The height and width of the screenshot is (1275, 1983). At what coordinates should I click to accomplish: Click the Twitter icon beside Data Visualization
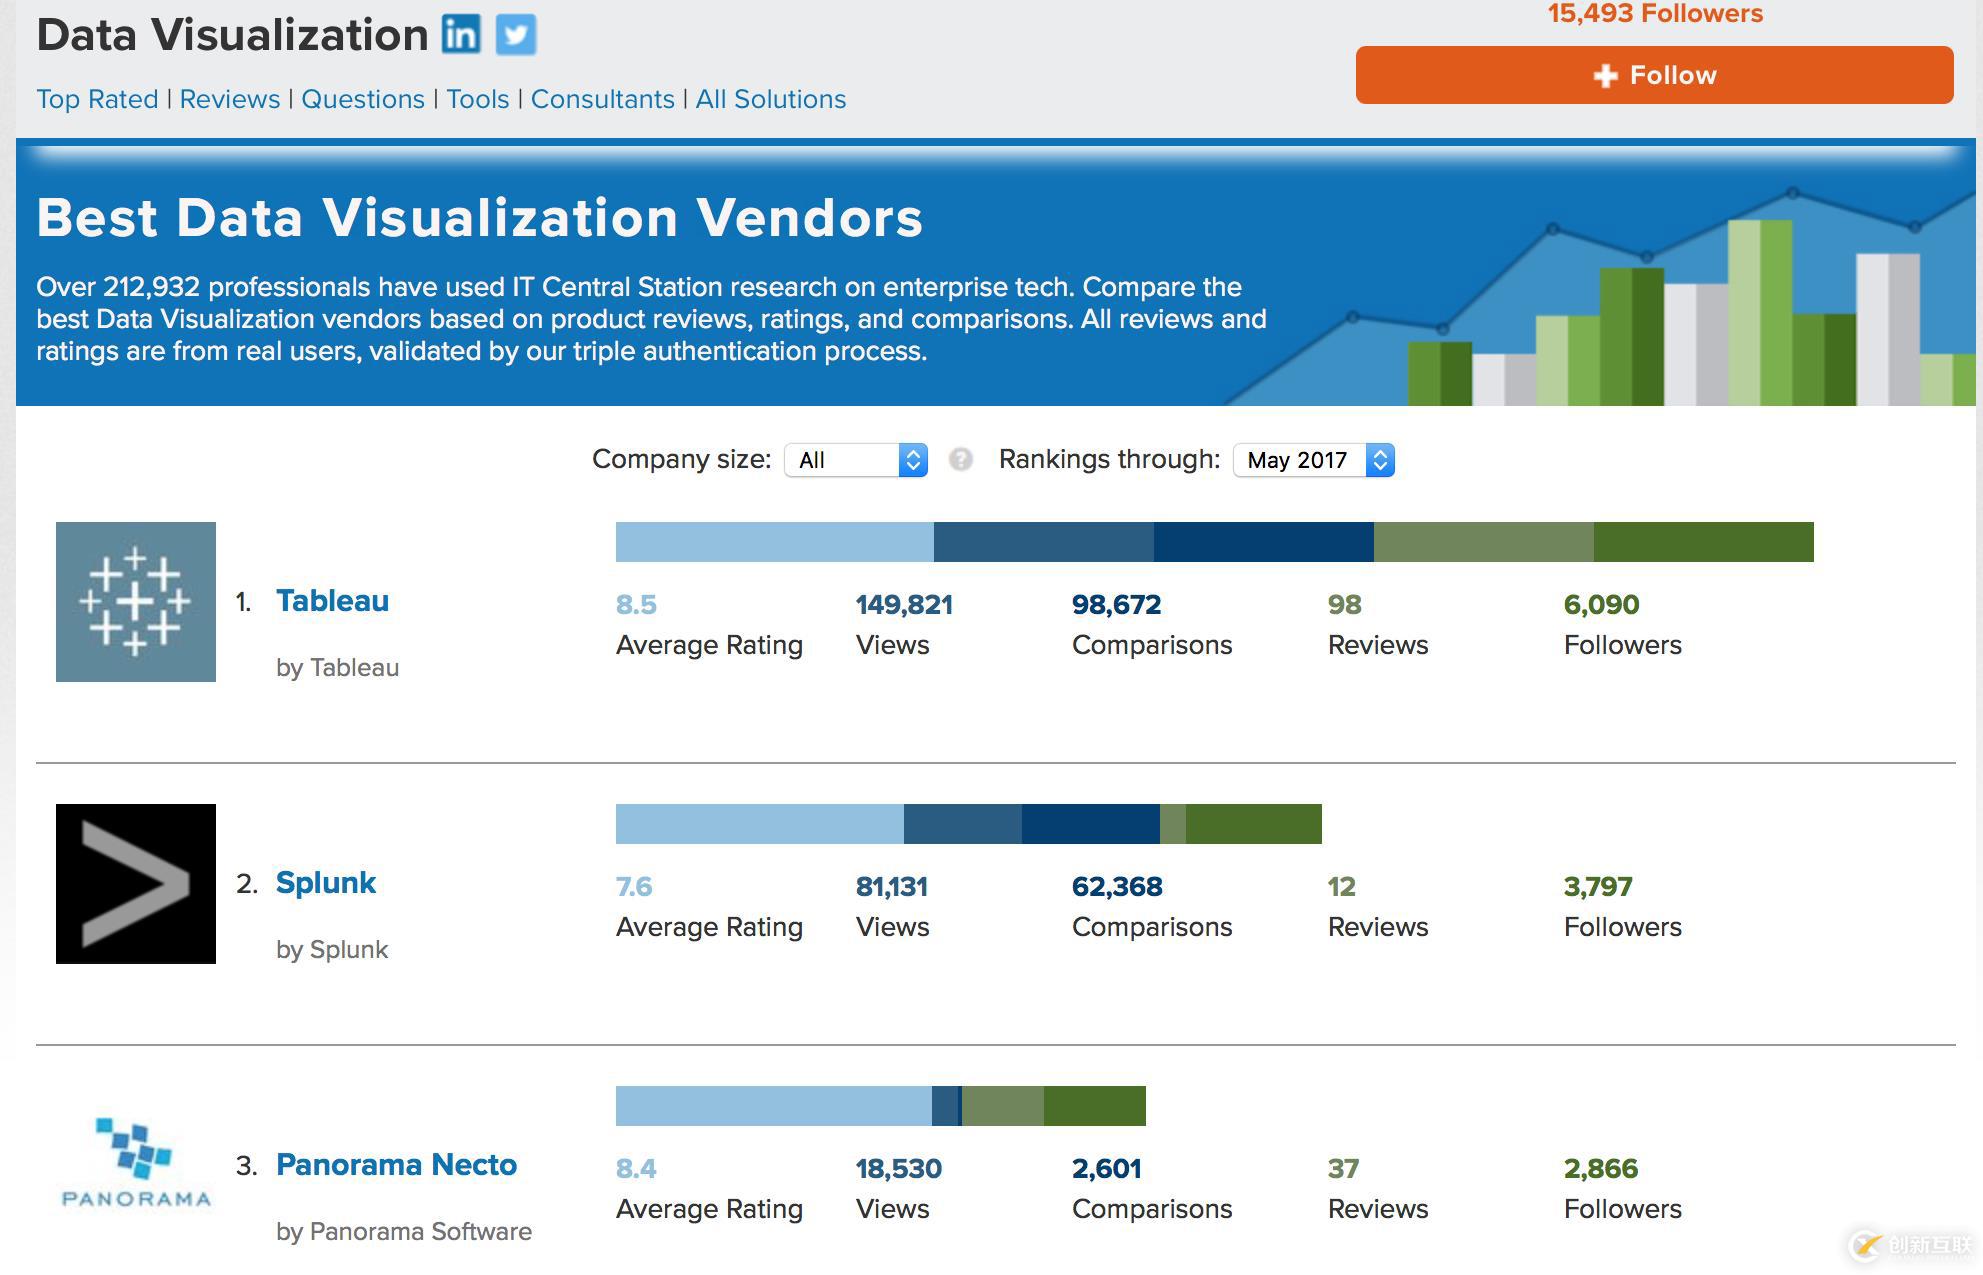(515, 33)
